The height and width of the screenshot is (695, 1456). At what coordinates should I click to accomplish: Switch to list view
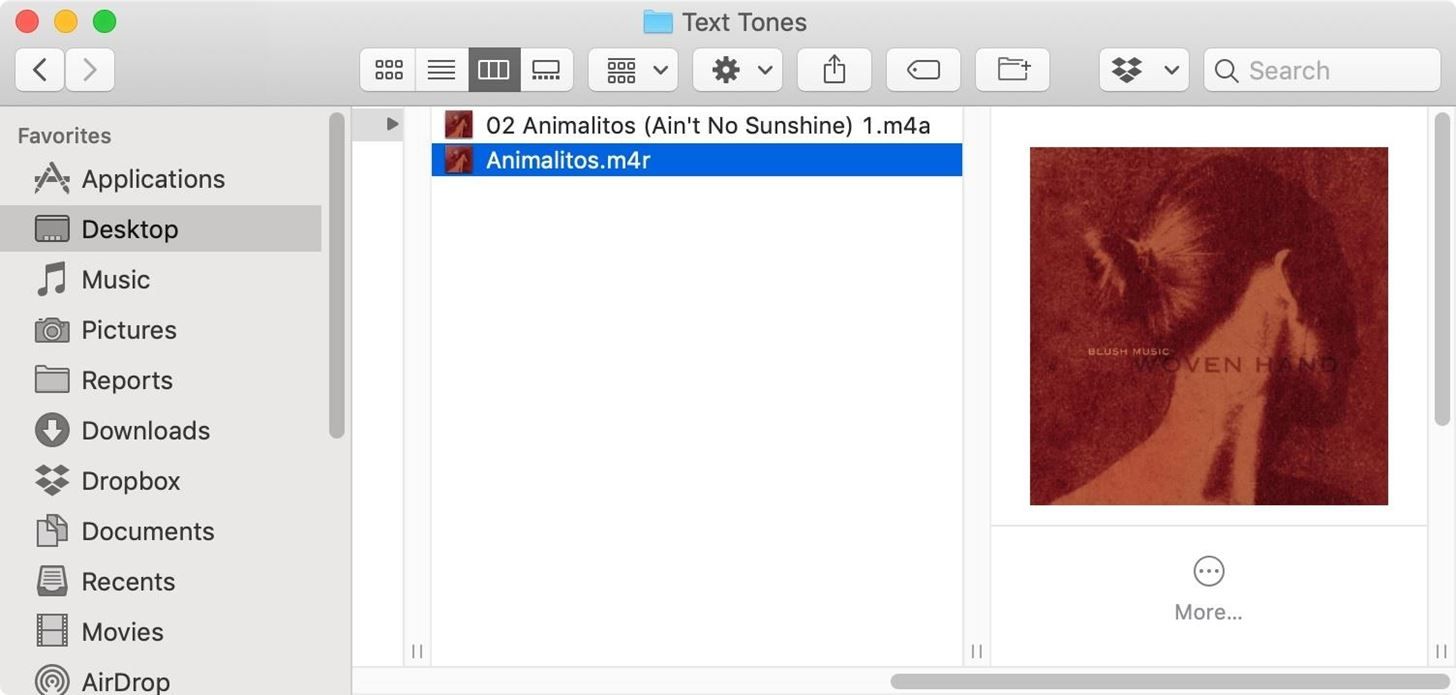click(x=441, y=69)
